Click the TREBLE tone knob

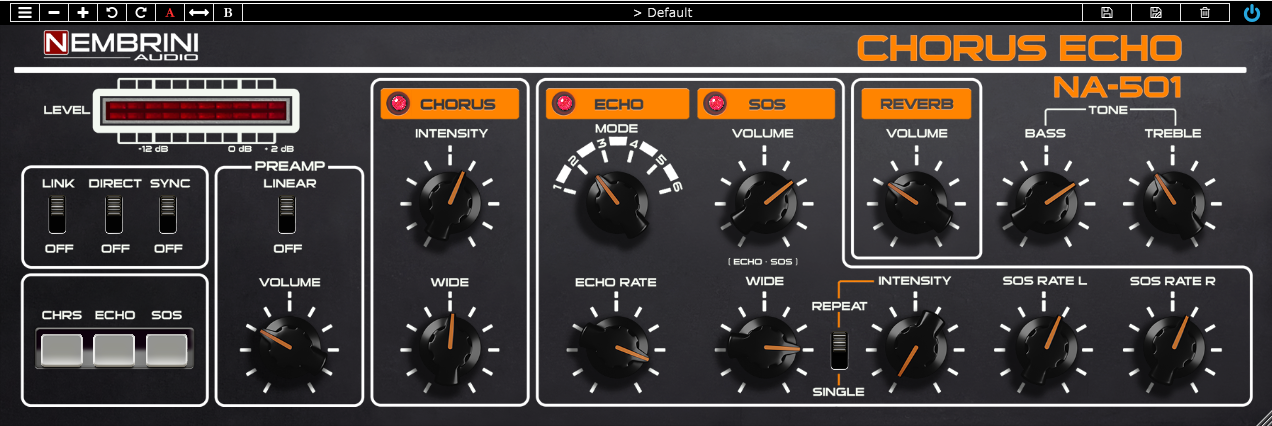tap(1174, 203)
